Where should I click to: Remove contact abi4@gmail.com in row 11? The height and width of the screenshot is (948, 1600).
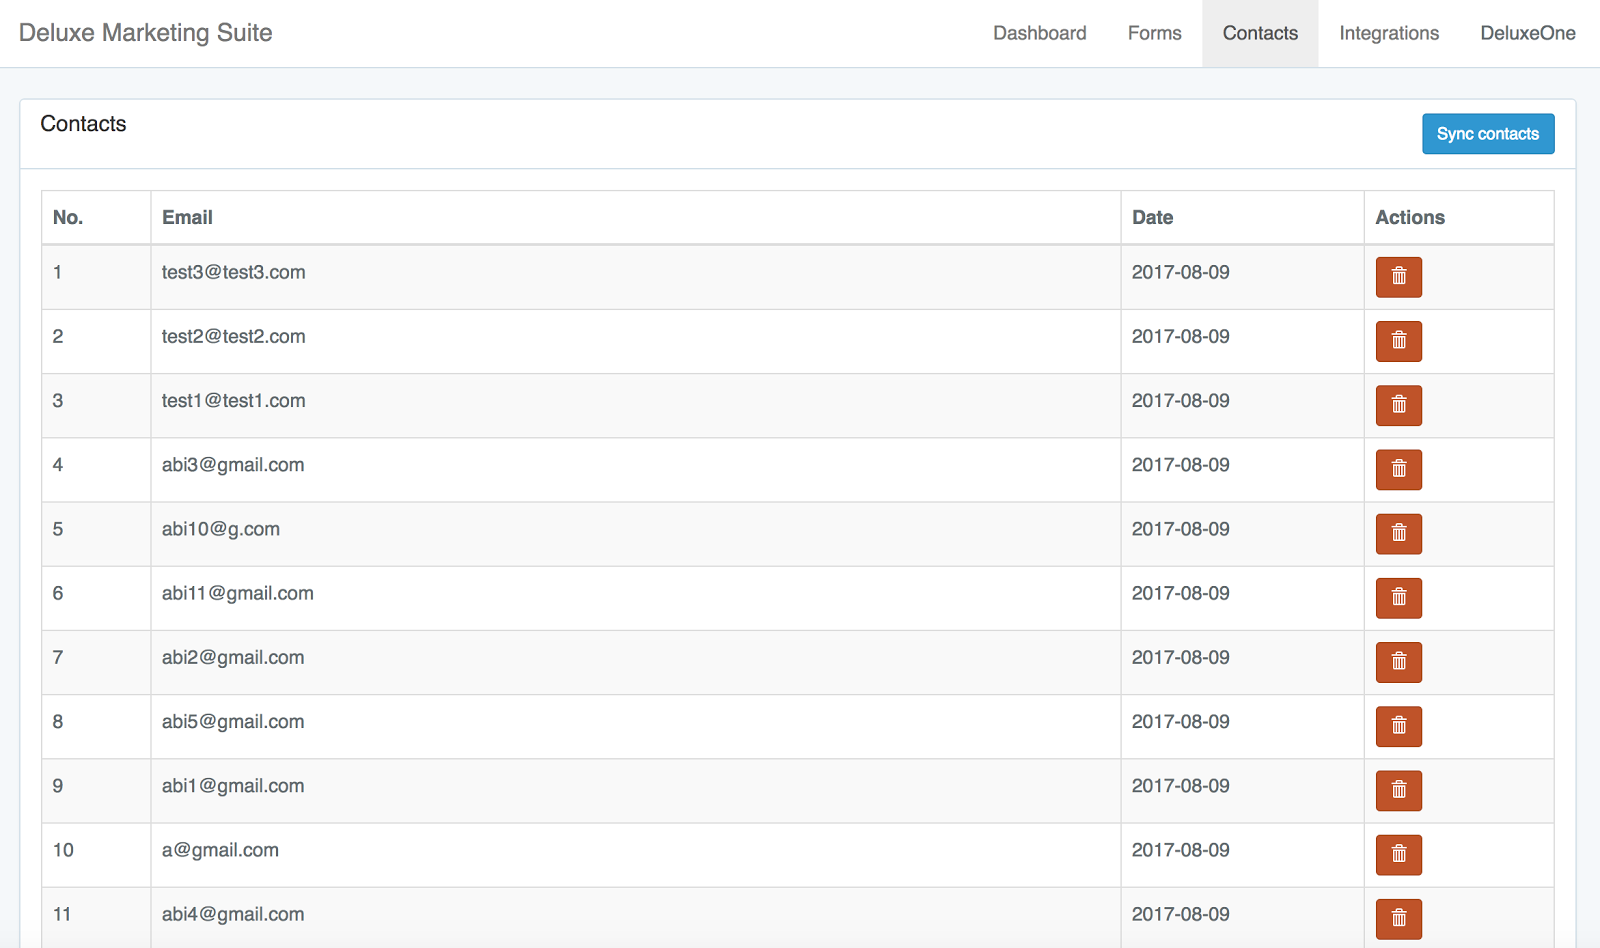[1398, 918]
